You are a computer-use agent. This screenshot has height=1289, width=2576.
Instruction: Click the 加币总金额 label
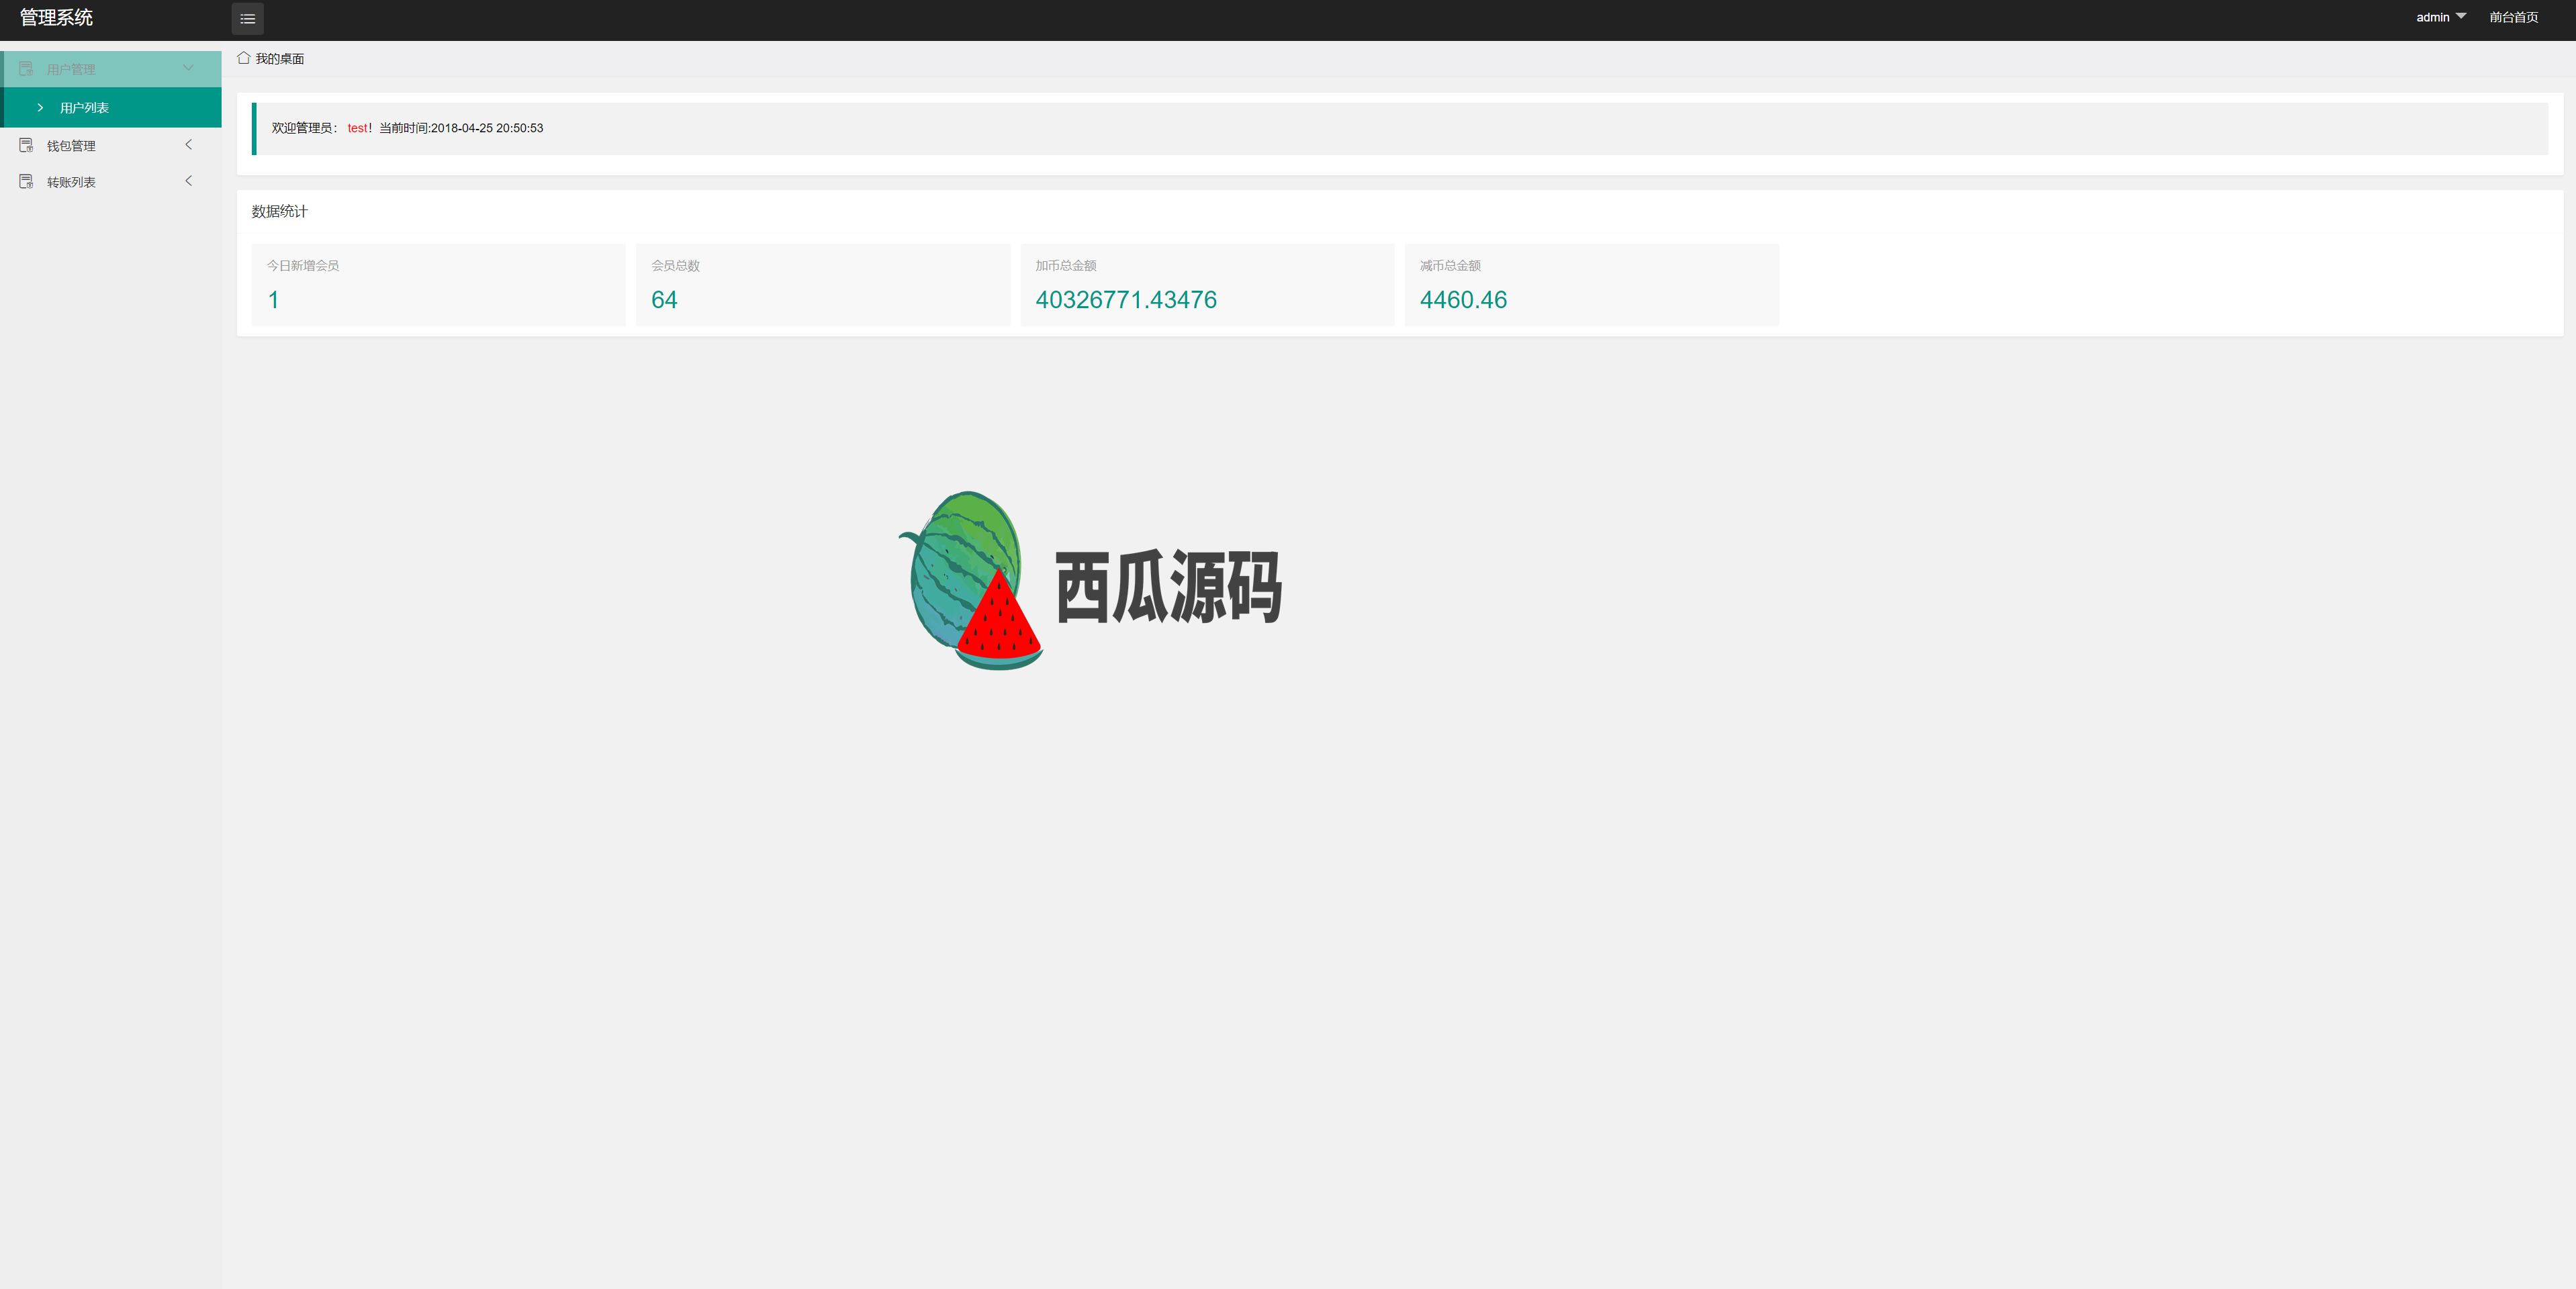(x=1066, y=265)
